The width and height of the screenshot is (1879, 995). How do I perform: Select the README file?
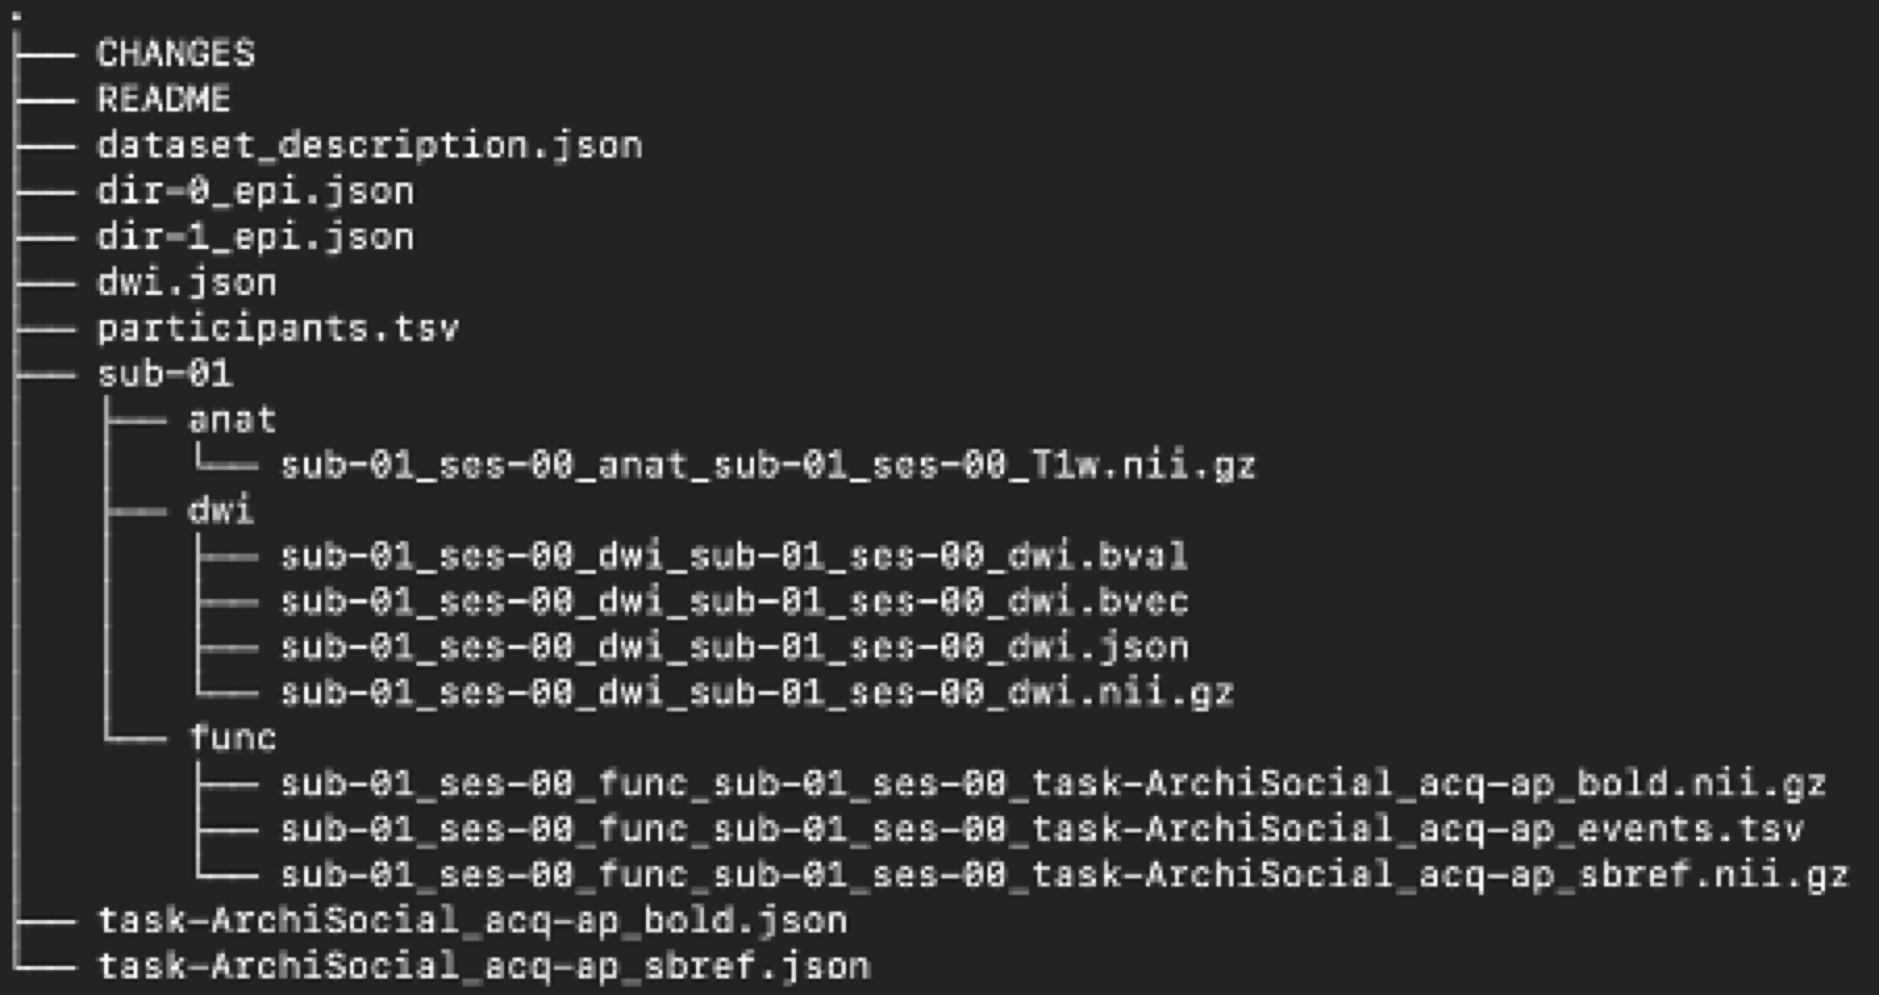pos(164,100)
